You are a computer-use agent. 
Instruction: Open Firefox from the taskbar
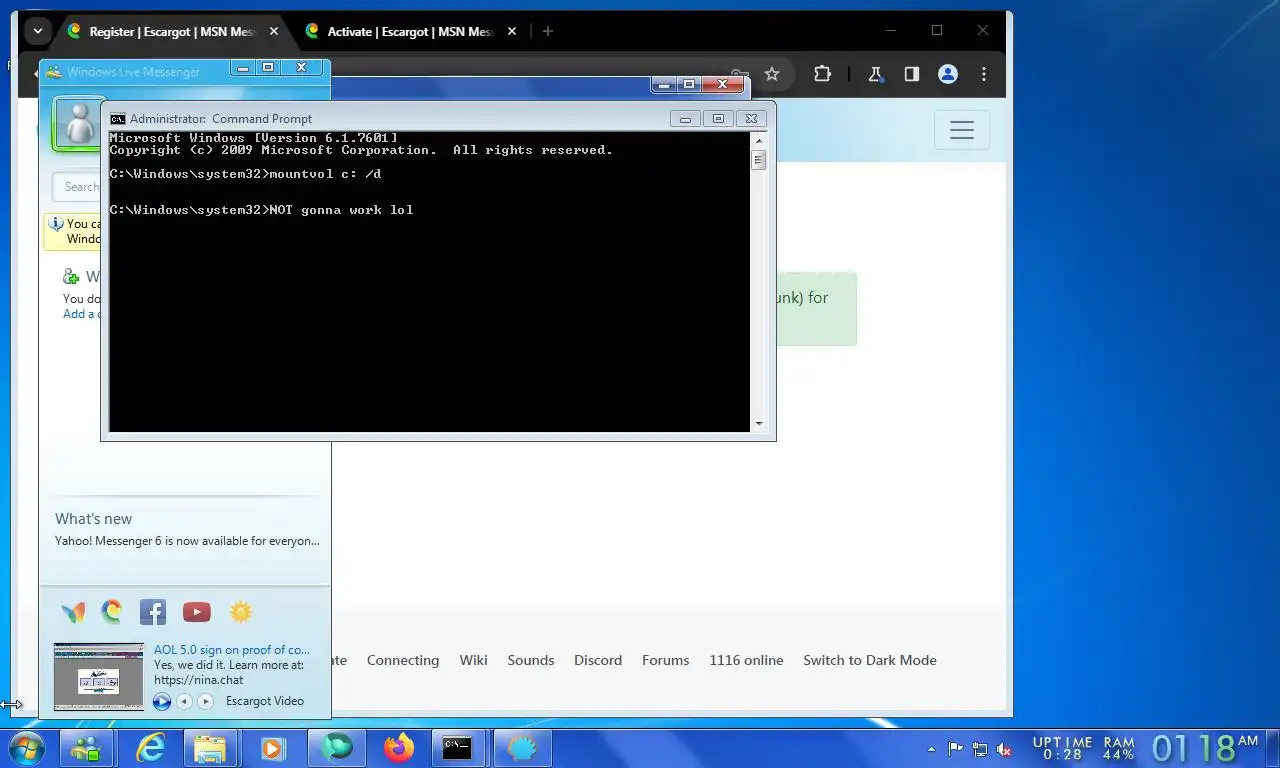pos(399,748)
